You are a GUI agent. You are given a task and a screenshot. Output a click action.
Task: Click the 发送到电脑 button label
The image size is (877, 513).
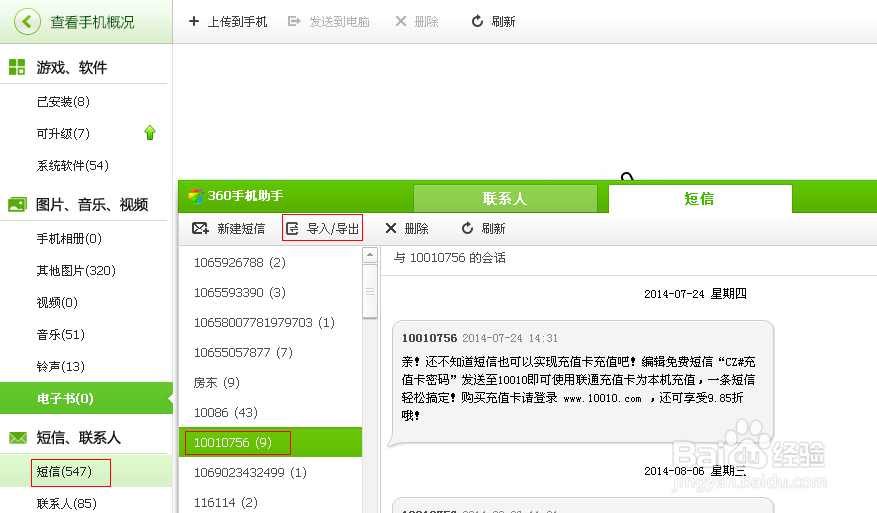click(x=340, y=22)
